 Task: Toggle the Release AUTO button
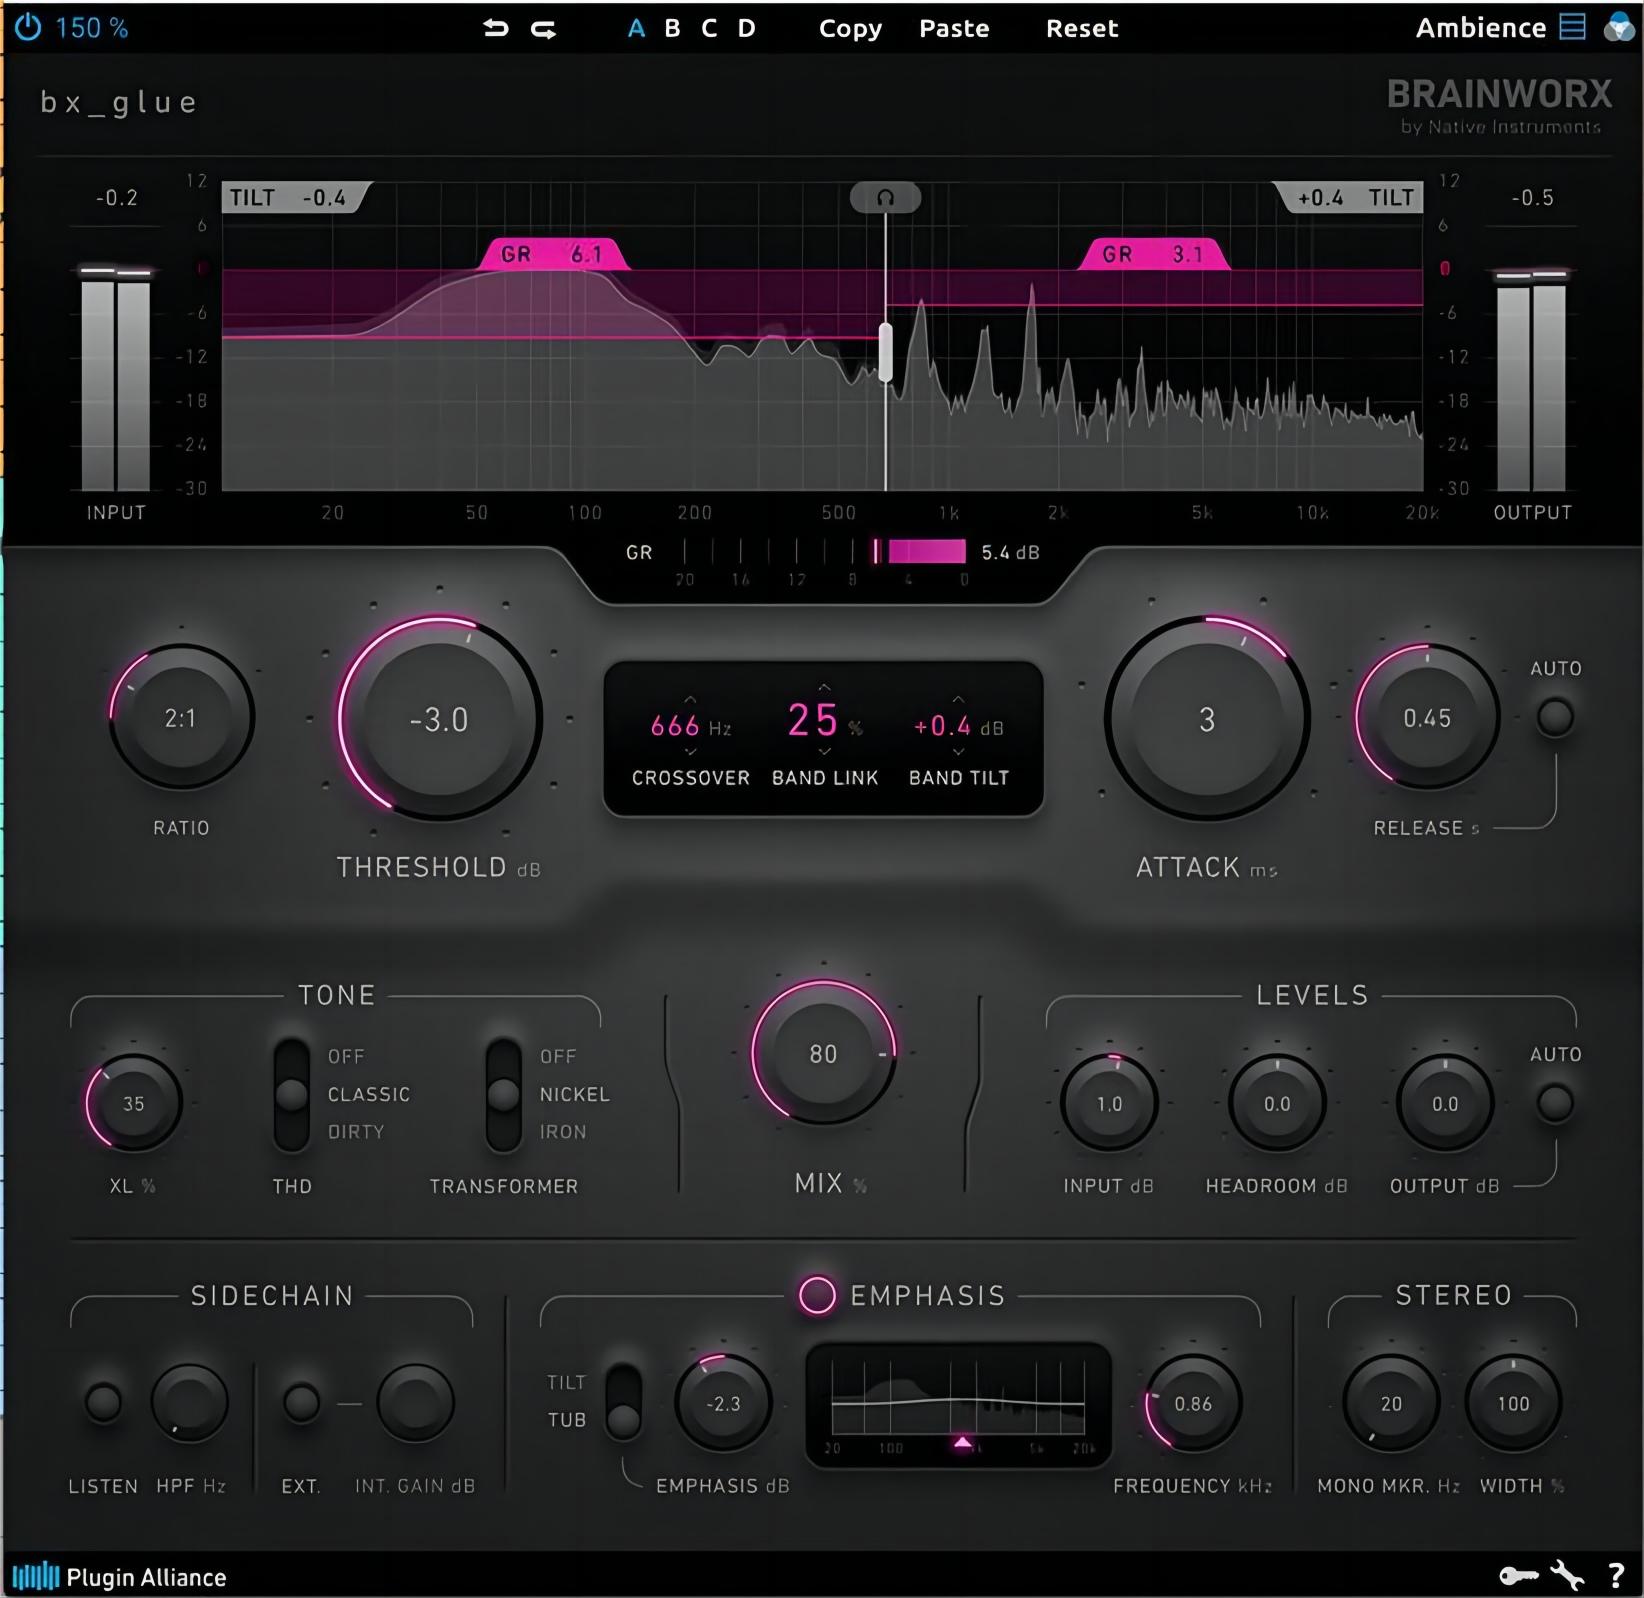point(1555,717)
